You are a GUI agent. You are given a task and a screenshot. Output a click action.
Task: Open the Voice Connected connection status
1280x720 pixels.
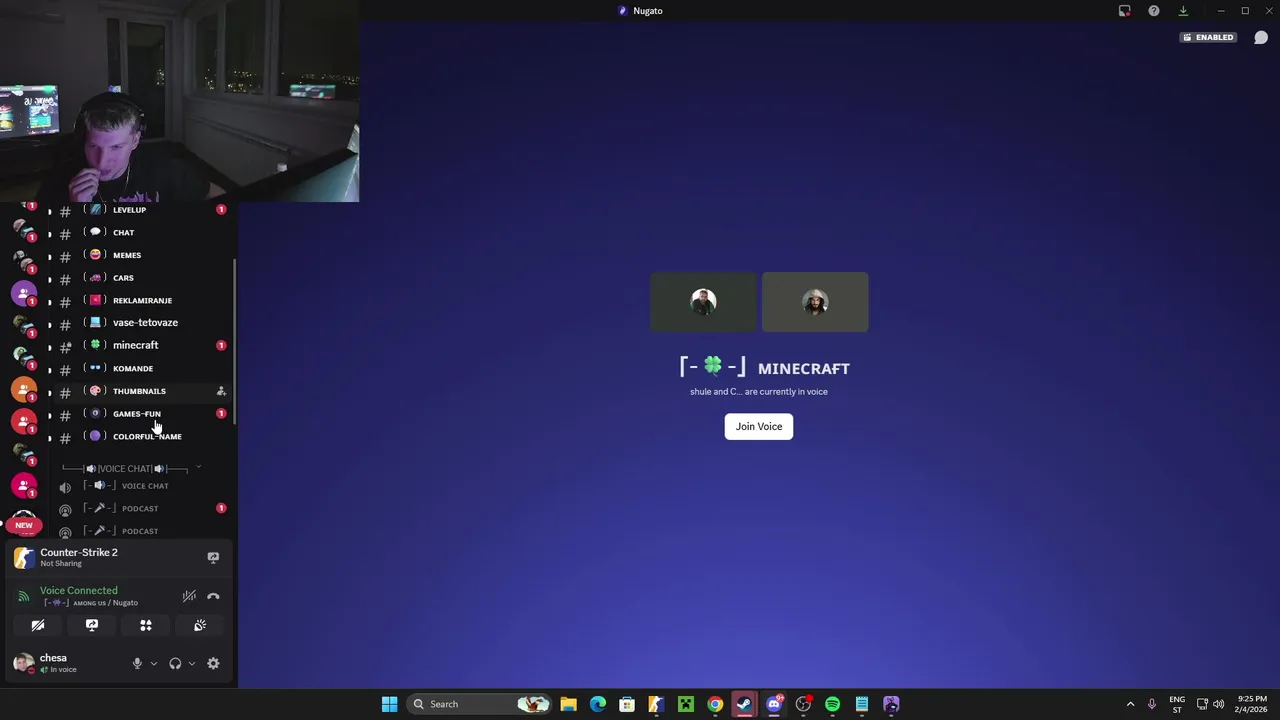pos(78,590)
